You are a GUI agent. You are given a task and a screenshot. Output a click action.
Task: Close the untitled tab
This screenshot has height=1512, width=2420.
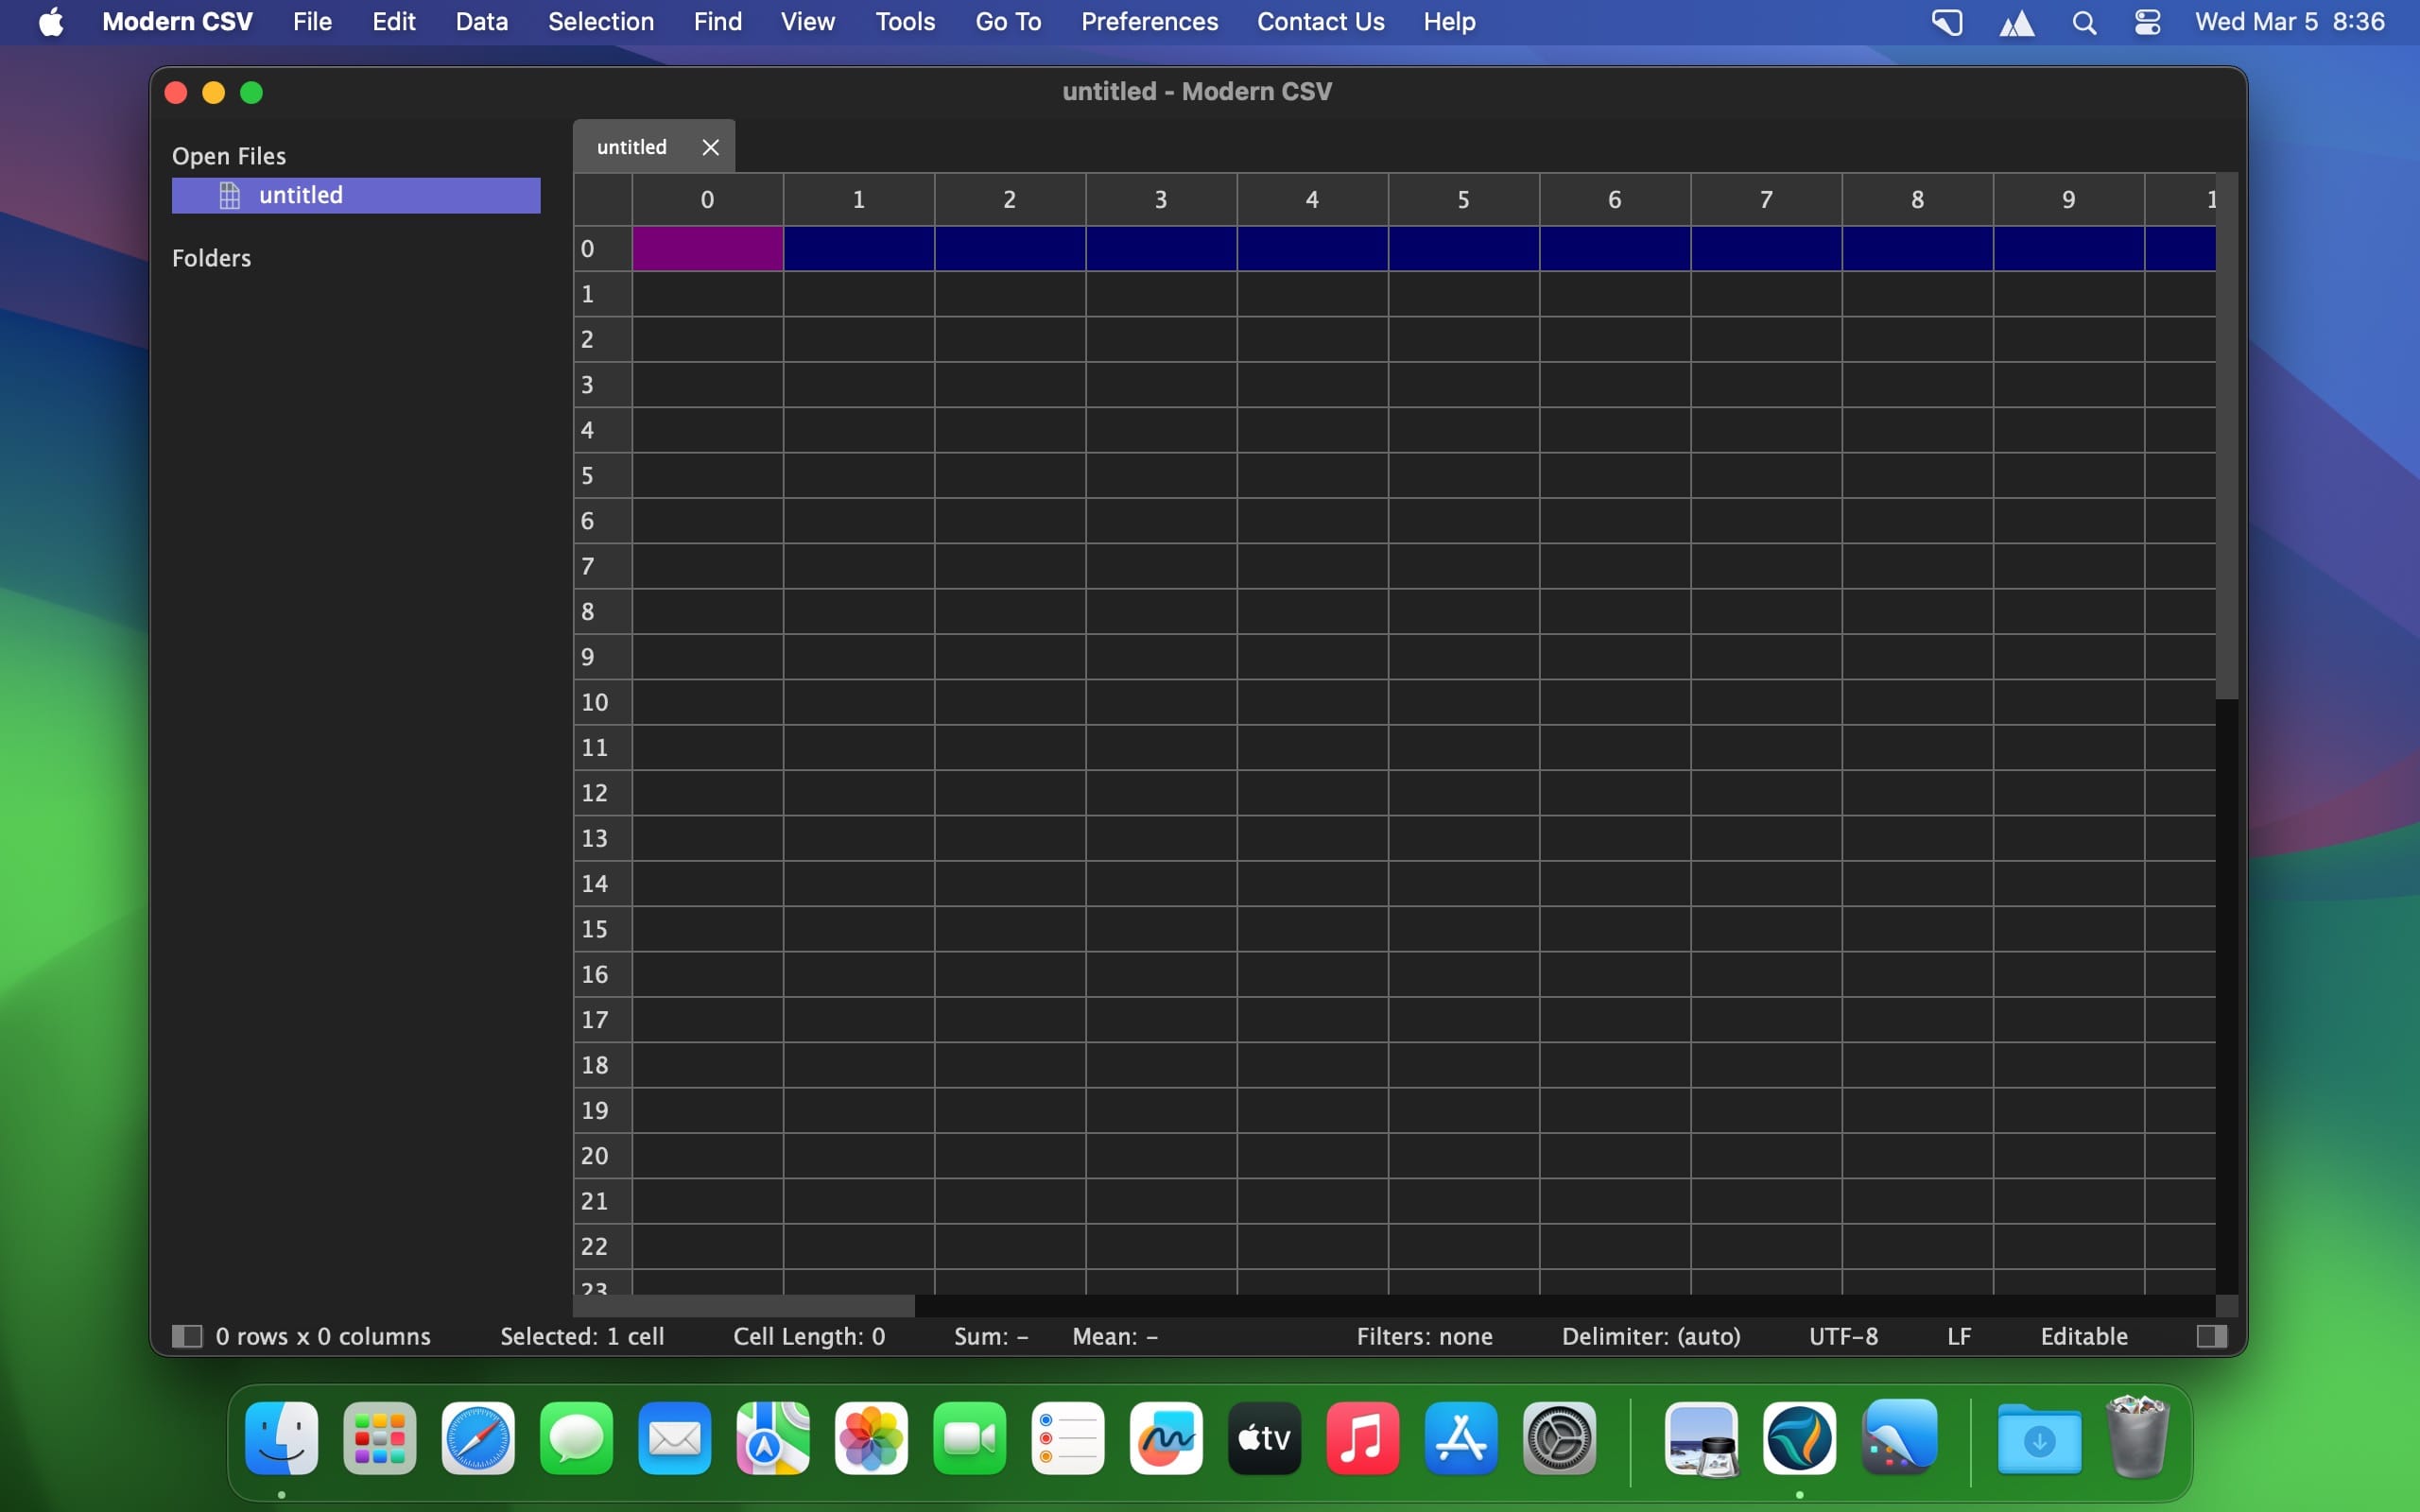pyautogui.click(x=710, y=147)
